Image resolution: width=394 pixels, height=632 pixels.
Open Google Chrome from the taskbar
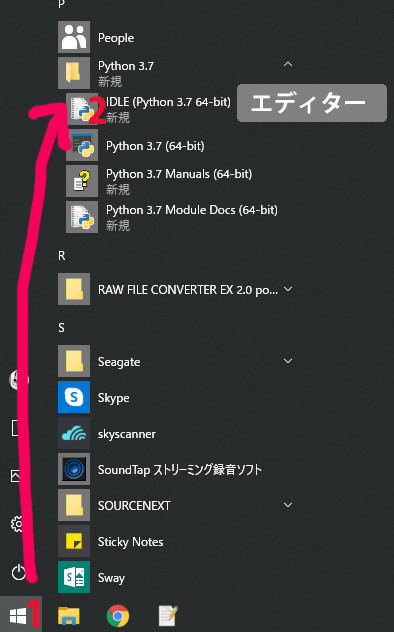pyautogui.click(x=118, y=616)
